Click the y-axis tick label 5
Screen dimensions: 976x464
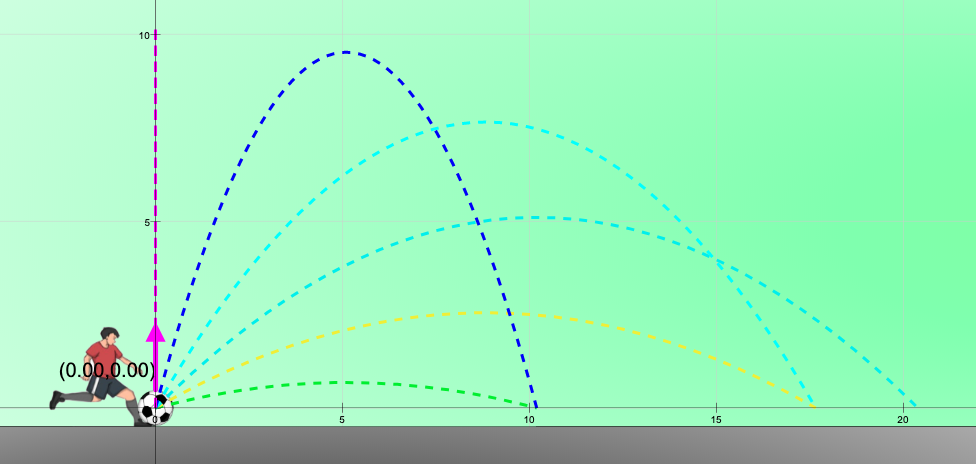pyautogui.click(x=146, y=222)
